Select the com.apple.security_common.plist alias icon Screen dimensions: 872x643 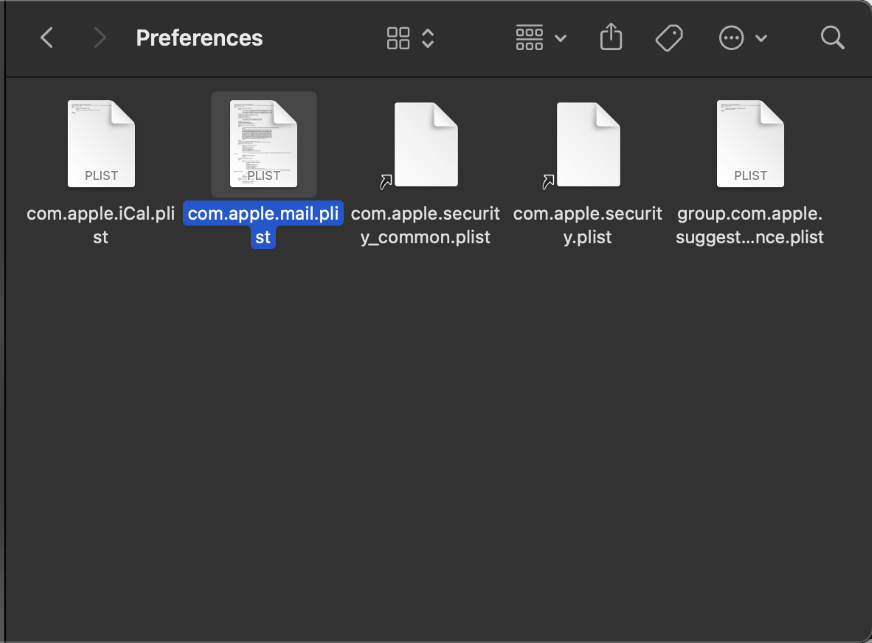(x=425, y=144)
